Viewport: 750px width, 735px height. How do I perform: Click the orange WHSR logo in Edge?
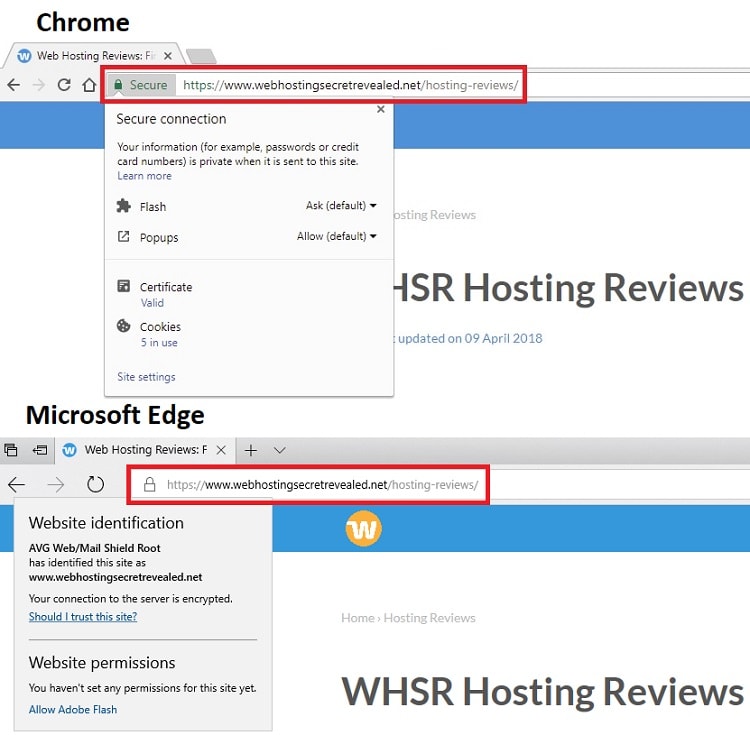364,528
